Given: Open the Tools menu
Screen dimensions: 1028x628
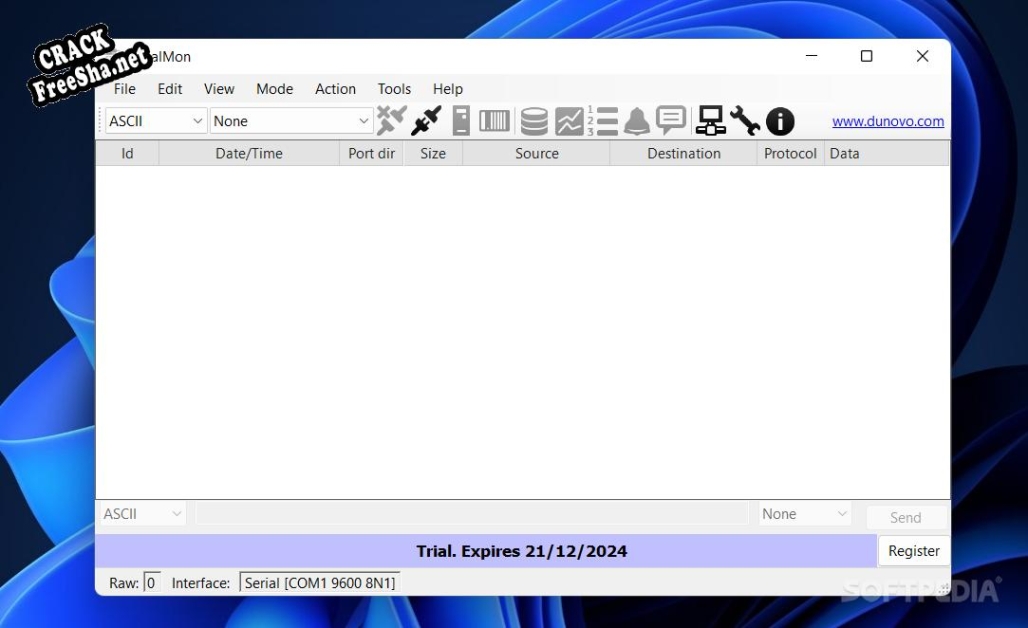Looking at the screenshot, I should click(x=394, y=89).
